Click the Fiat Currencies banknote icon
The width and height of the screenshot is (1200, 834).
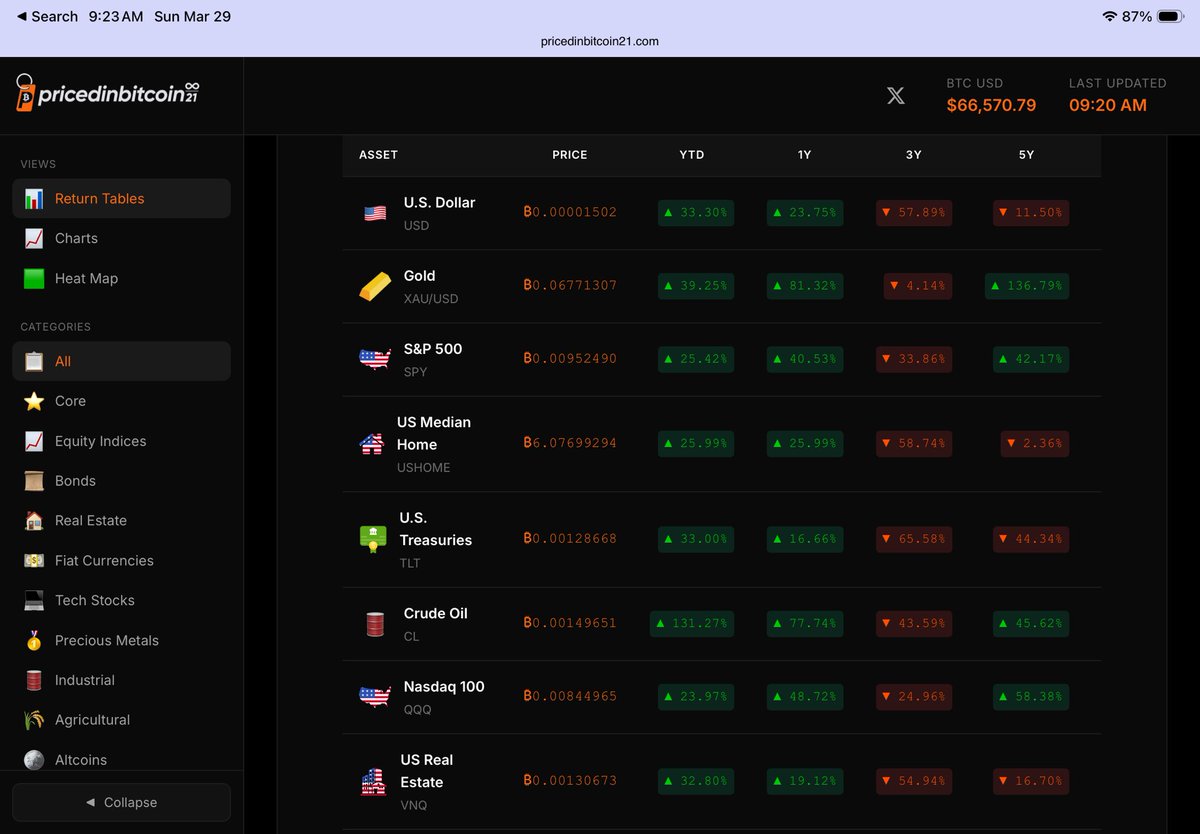[34, 561]
